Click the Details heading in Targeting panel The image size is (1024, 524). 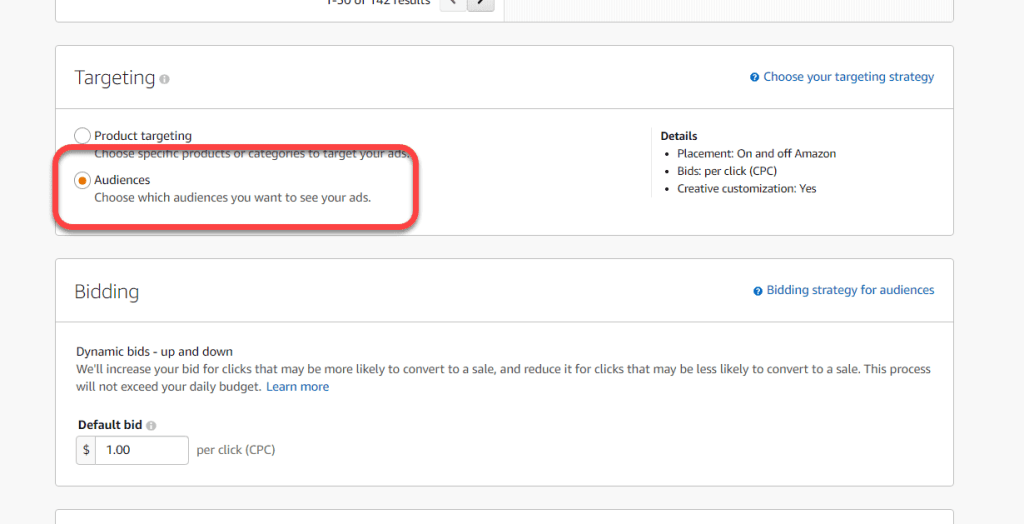679,136
